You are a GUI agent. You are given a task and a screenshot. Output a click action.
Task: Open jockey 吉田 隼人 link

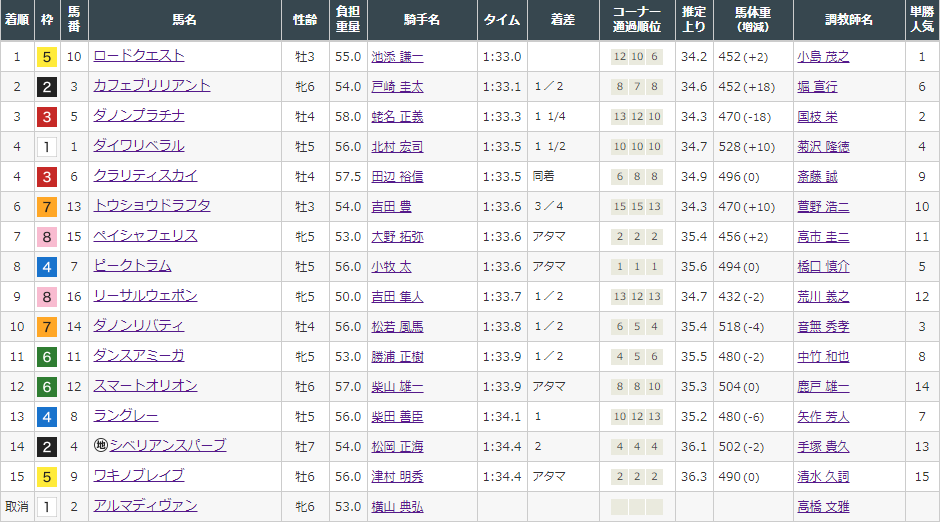pyautogui.click(x=397, y=297)
